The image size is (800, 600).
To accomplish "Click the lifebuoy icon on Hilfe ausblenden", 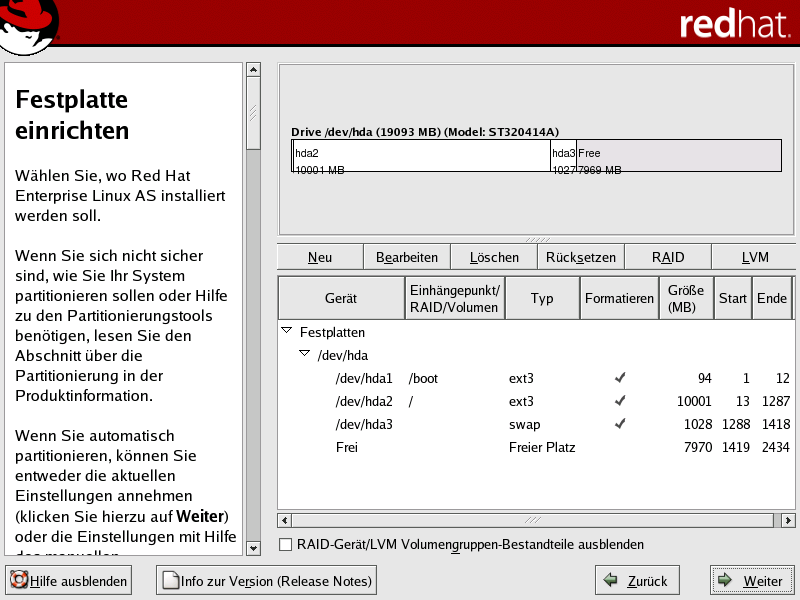I will tap(18, 580).
